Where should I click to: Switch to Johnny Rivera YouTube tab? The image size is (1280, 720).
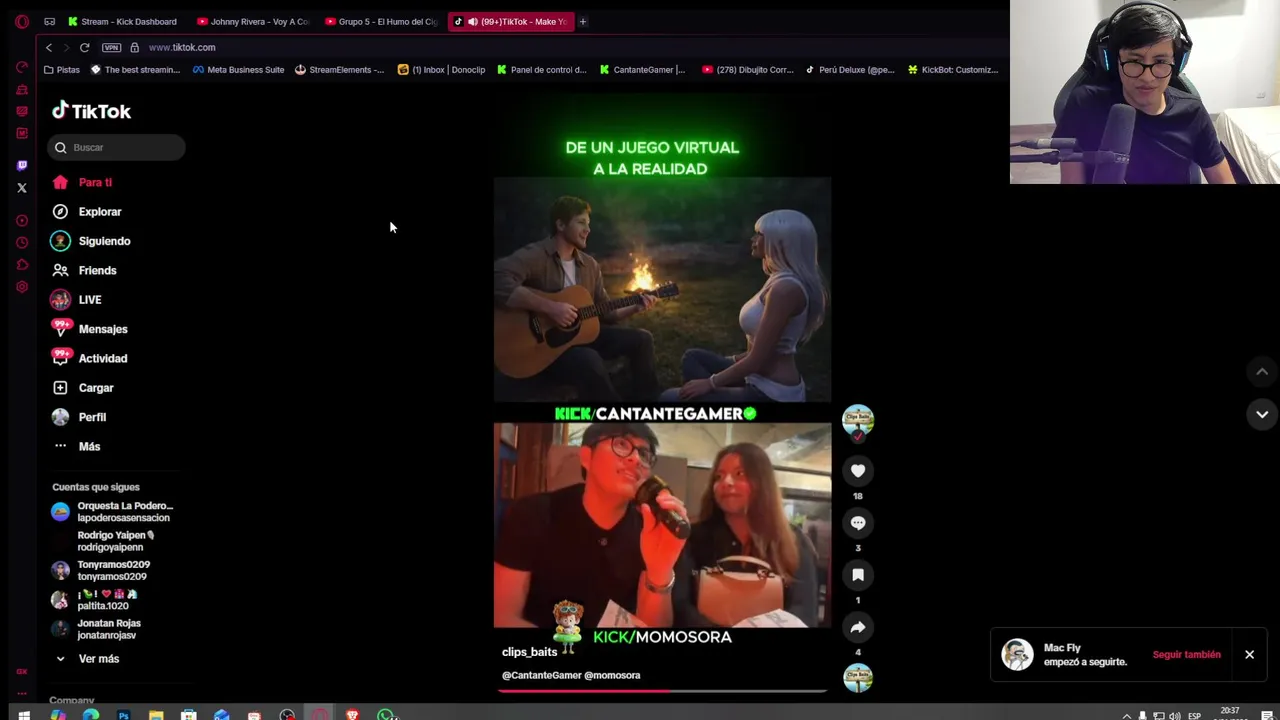[x=254, y=21]
